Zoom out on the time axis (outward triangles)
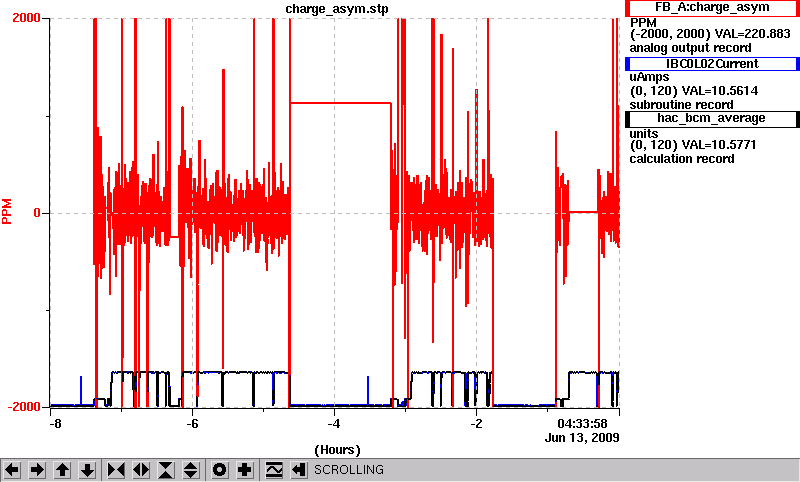 click(x=141, y=470)
